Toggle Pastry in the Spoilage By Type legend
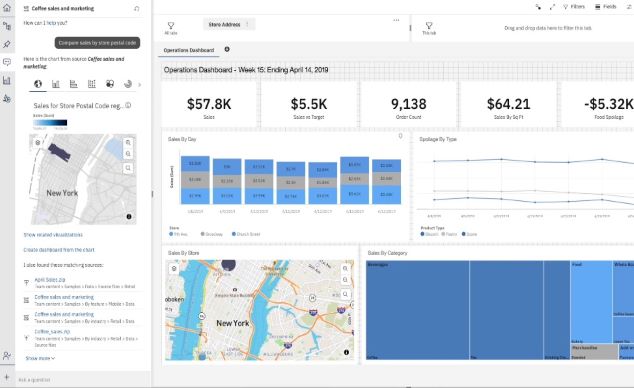Image resolution: width=634 pixels, height=388 pixels. (x=449, y=234)
